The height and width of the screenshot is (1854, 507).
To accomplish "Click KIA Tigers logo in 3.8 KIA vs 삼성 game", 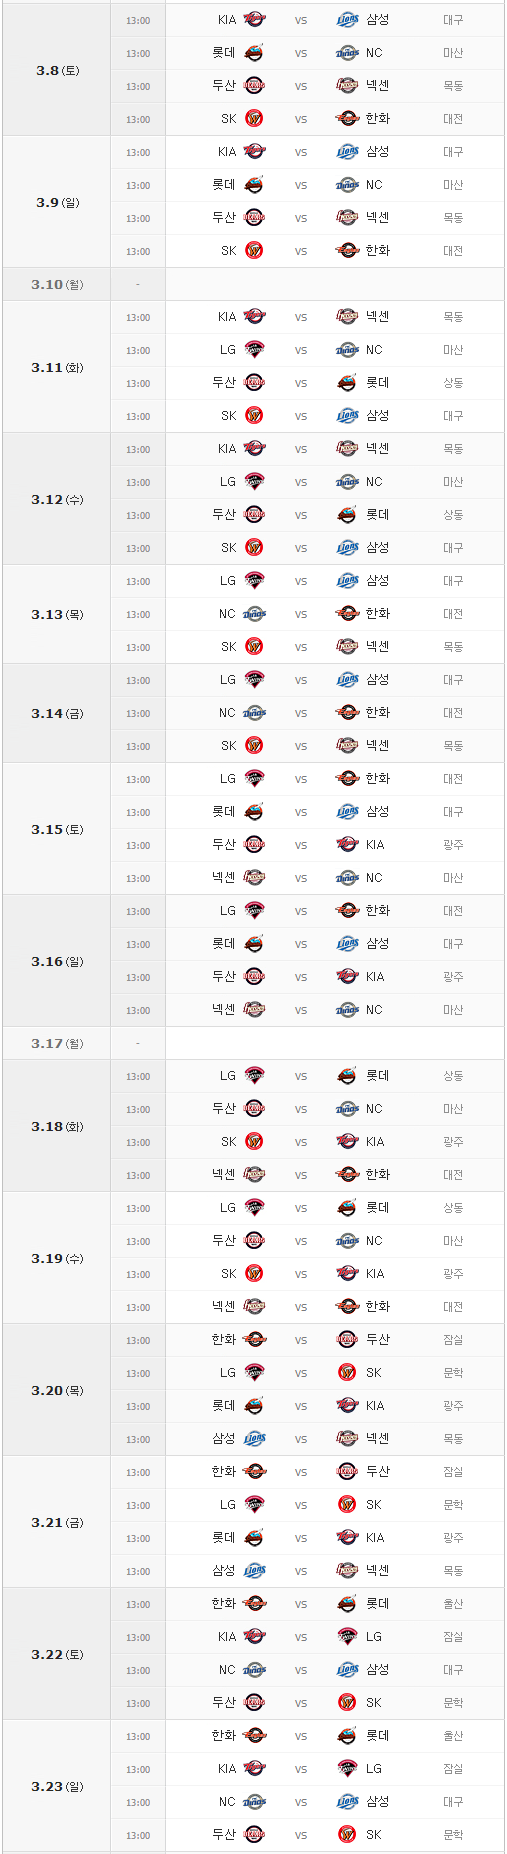I will [x=254, y=19].
